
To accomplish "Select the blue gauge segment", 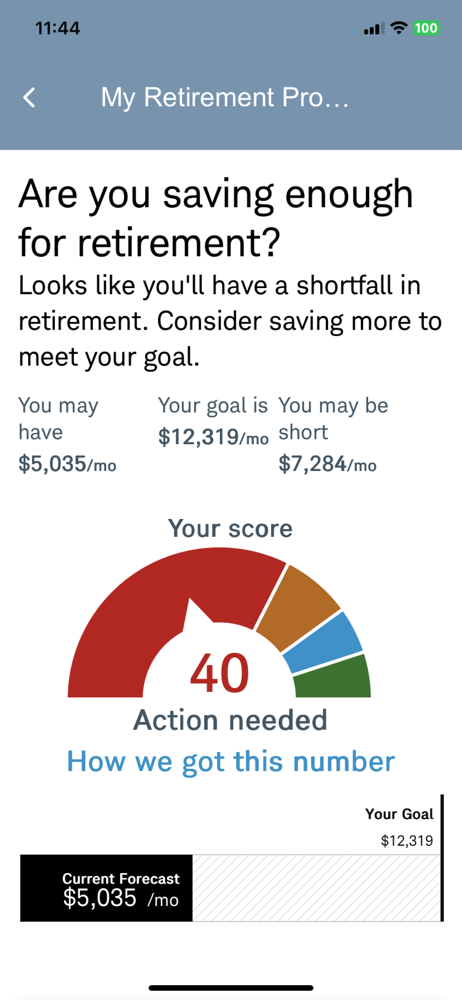I will 324,643.
